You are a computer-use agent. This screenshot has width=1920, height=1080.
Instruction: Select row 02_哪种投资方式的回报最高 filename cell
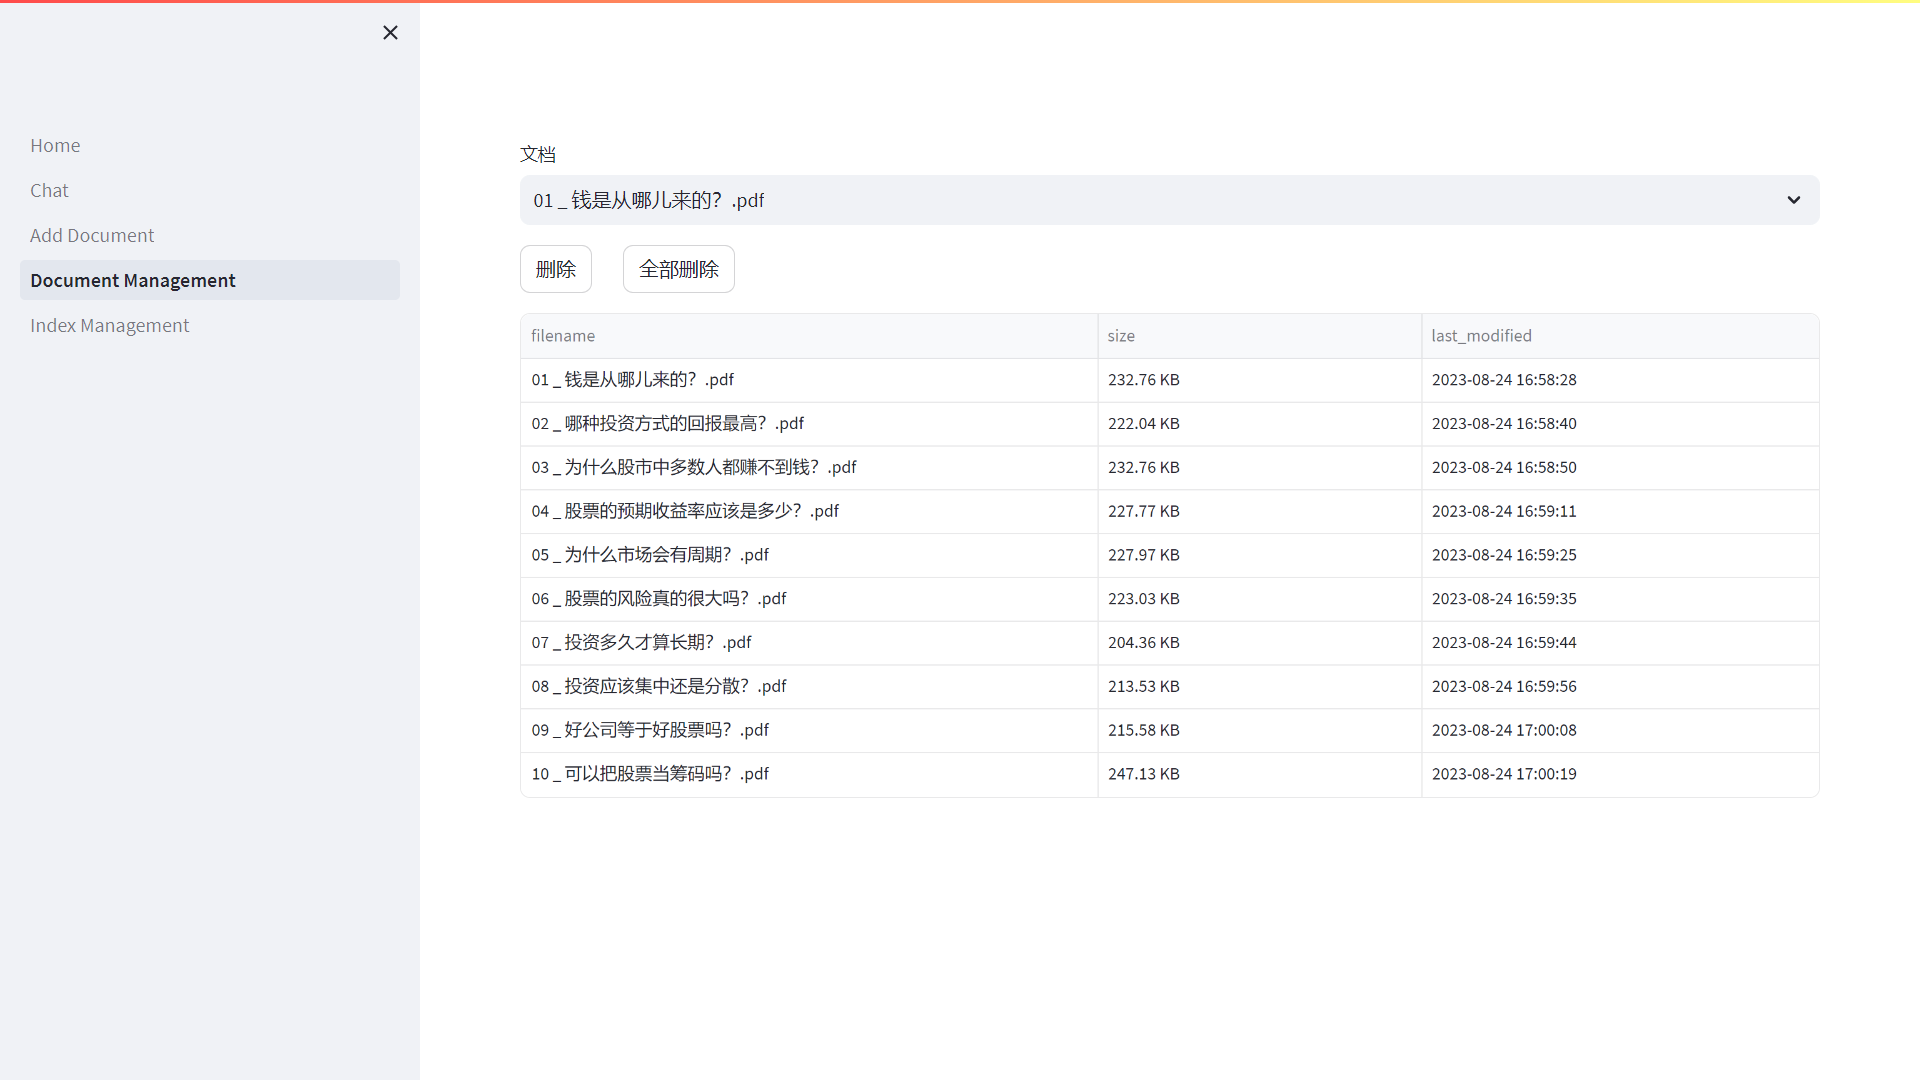[668, 423]
